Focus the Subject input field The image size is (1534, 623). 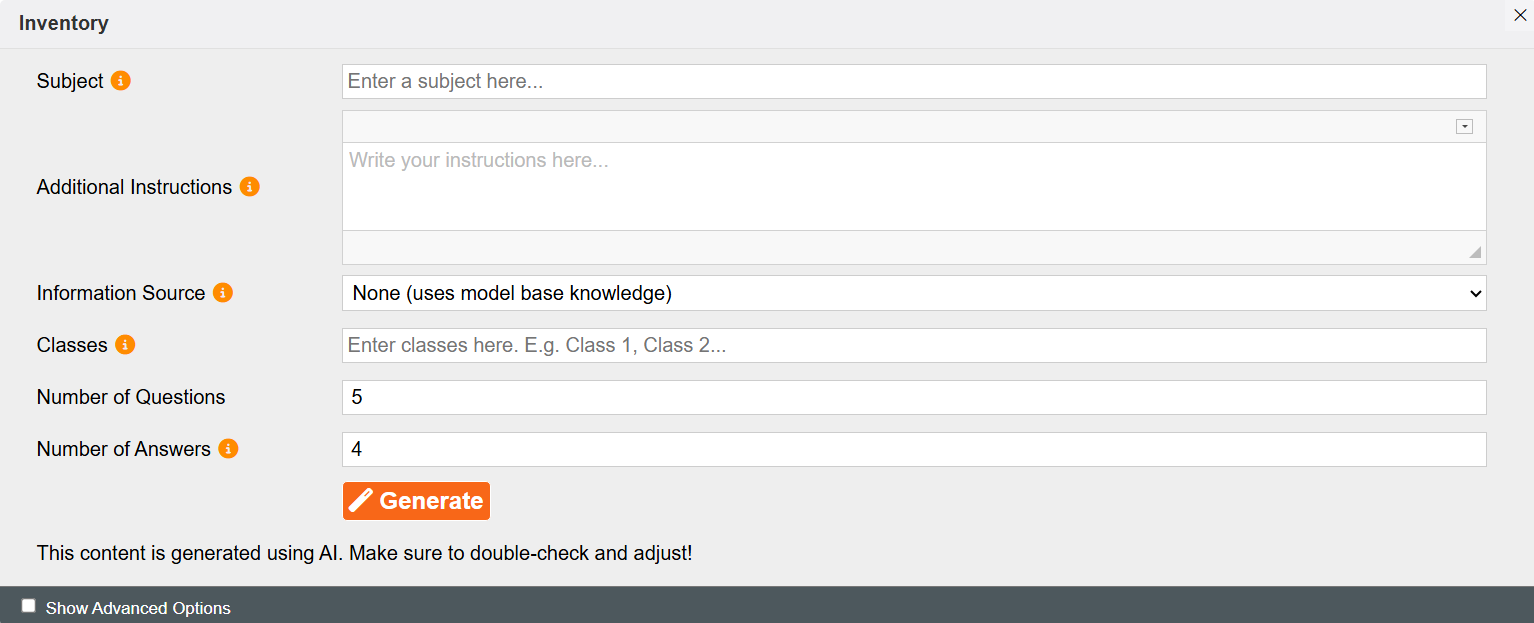(x=914, y=81)
